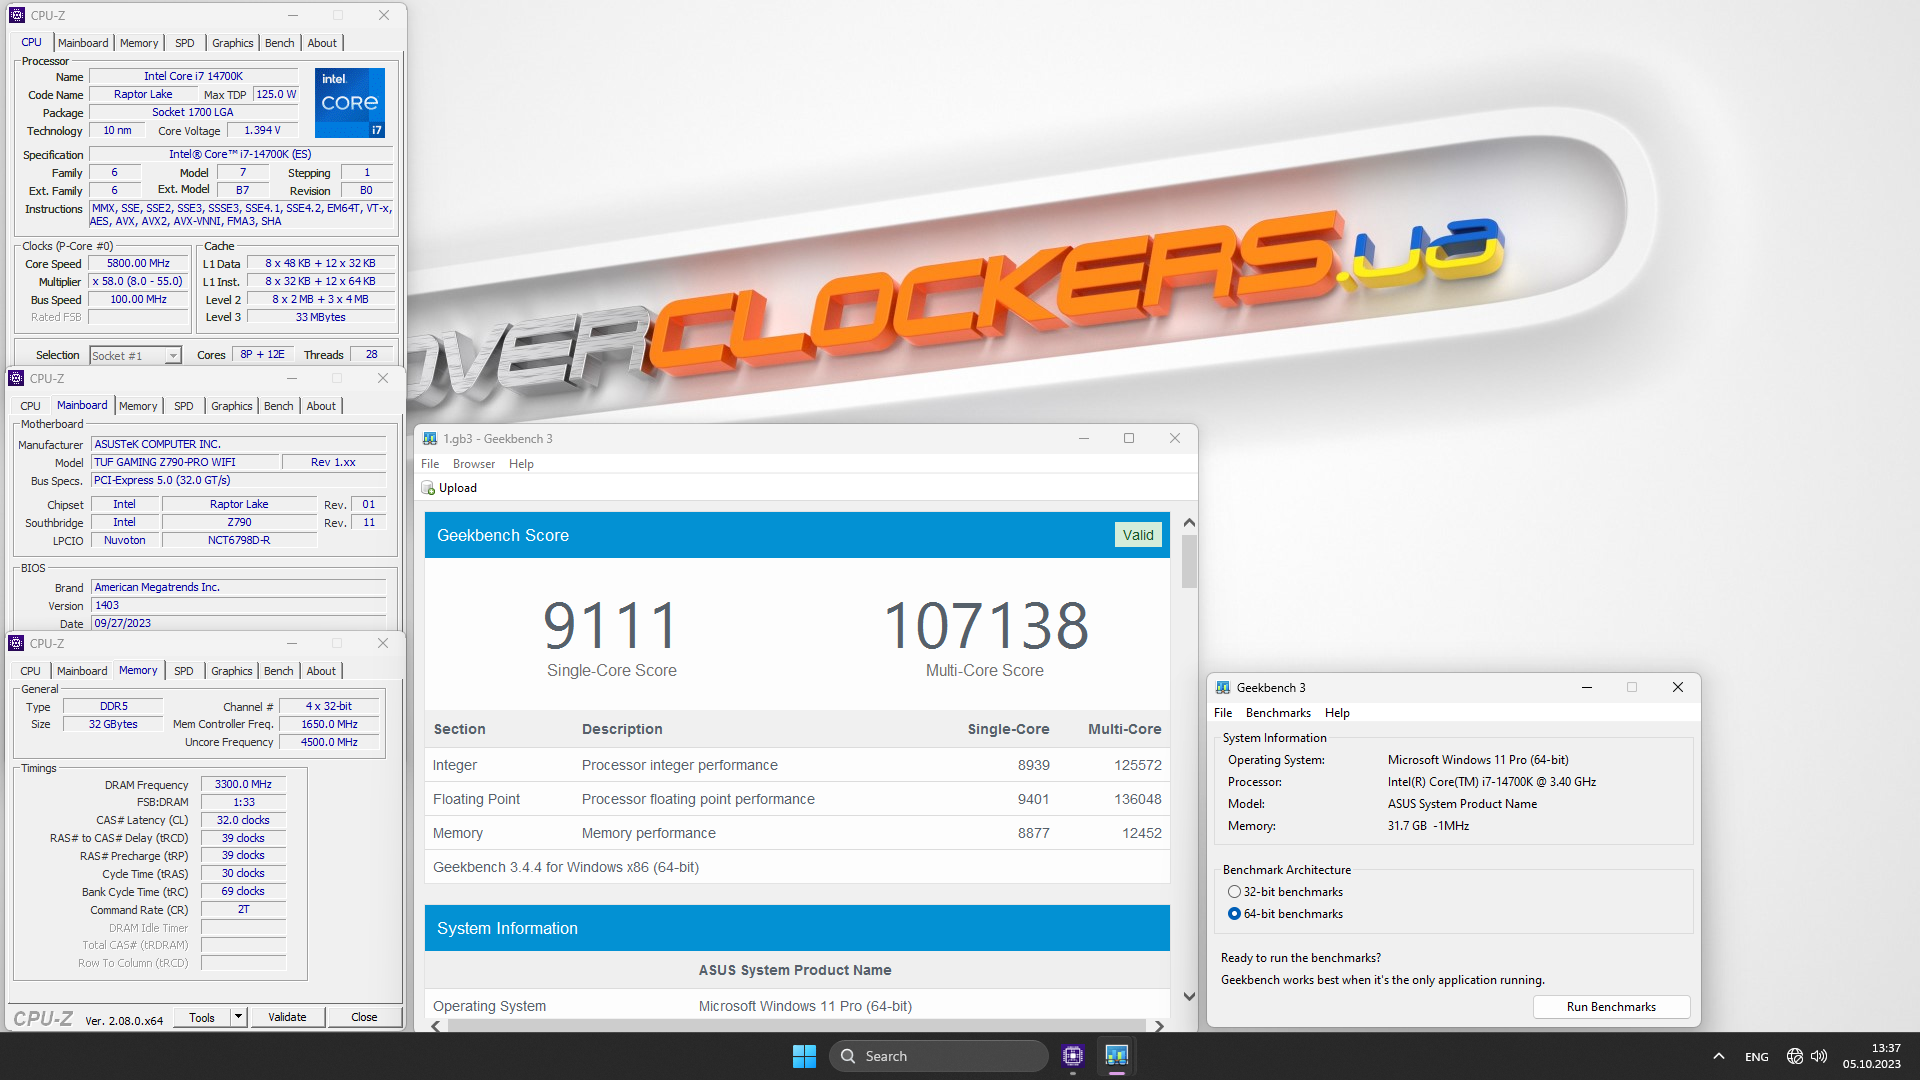Click the vertical scrollbar thumb in Geekbench results

(1189, 562)
